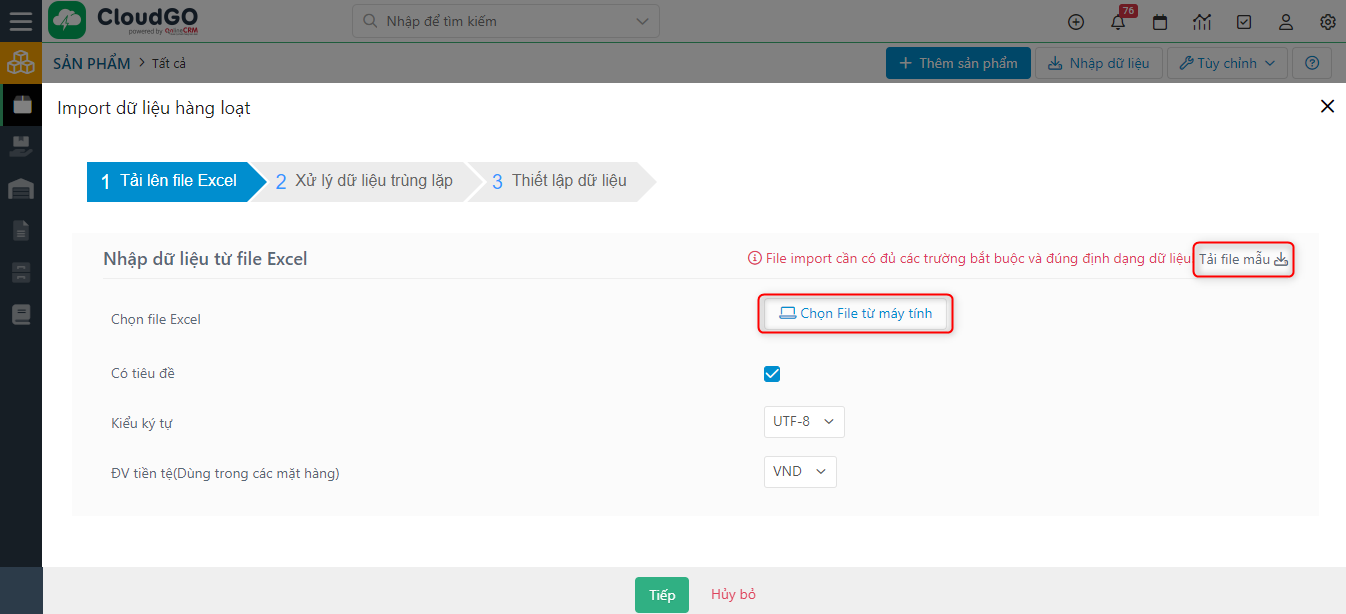Screen dimensions: 1346x614
Task: Open the user profile icon
Action: [x=1286, y=22]
